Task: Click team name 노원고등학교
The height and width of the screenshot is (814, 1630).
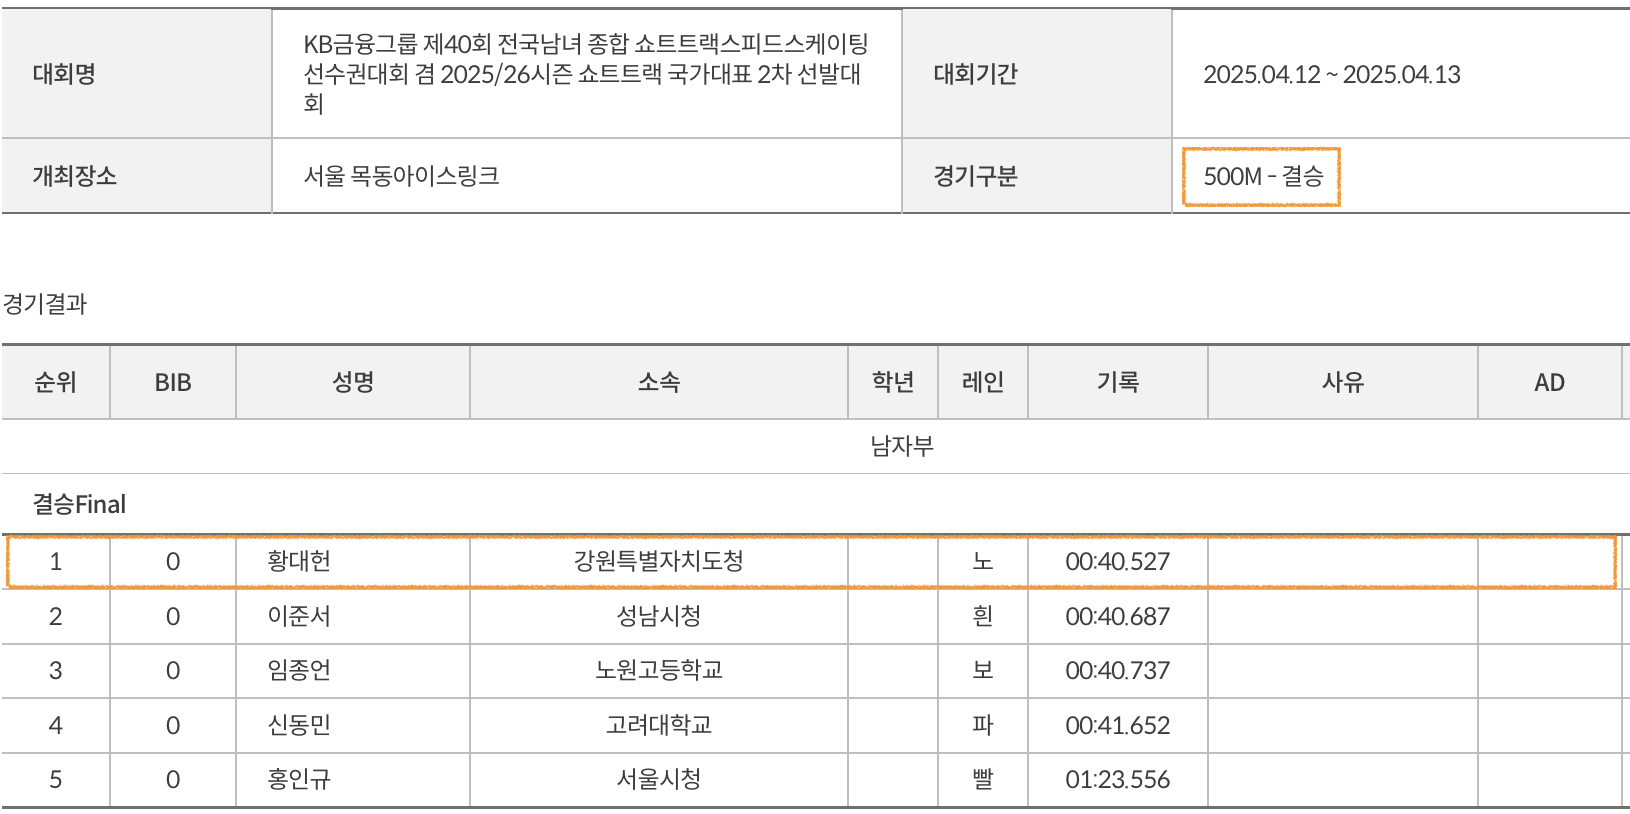Action: point(658,671)
